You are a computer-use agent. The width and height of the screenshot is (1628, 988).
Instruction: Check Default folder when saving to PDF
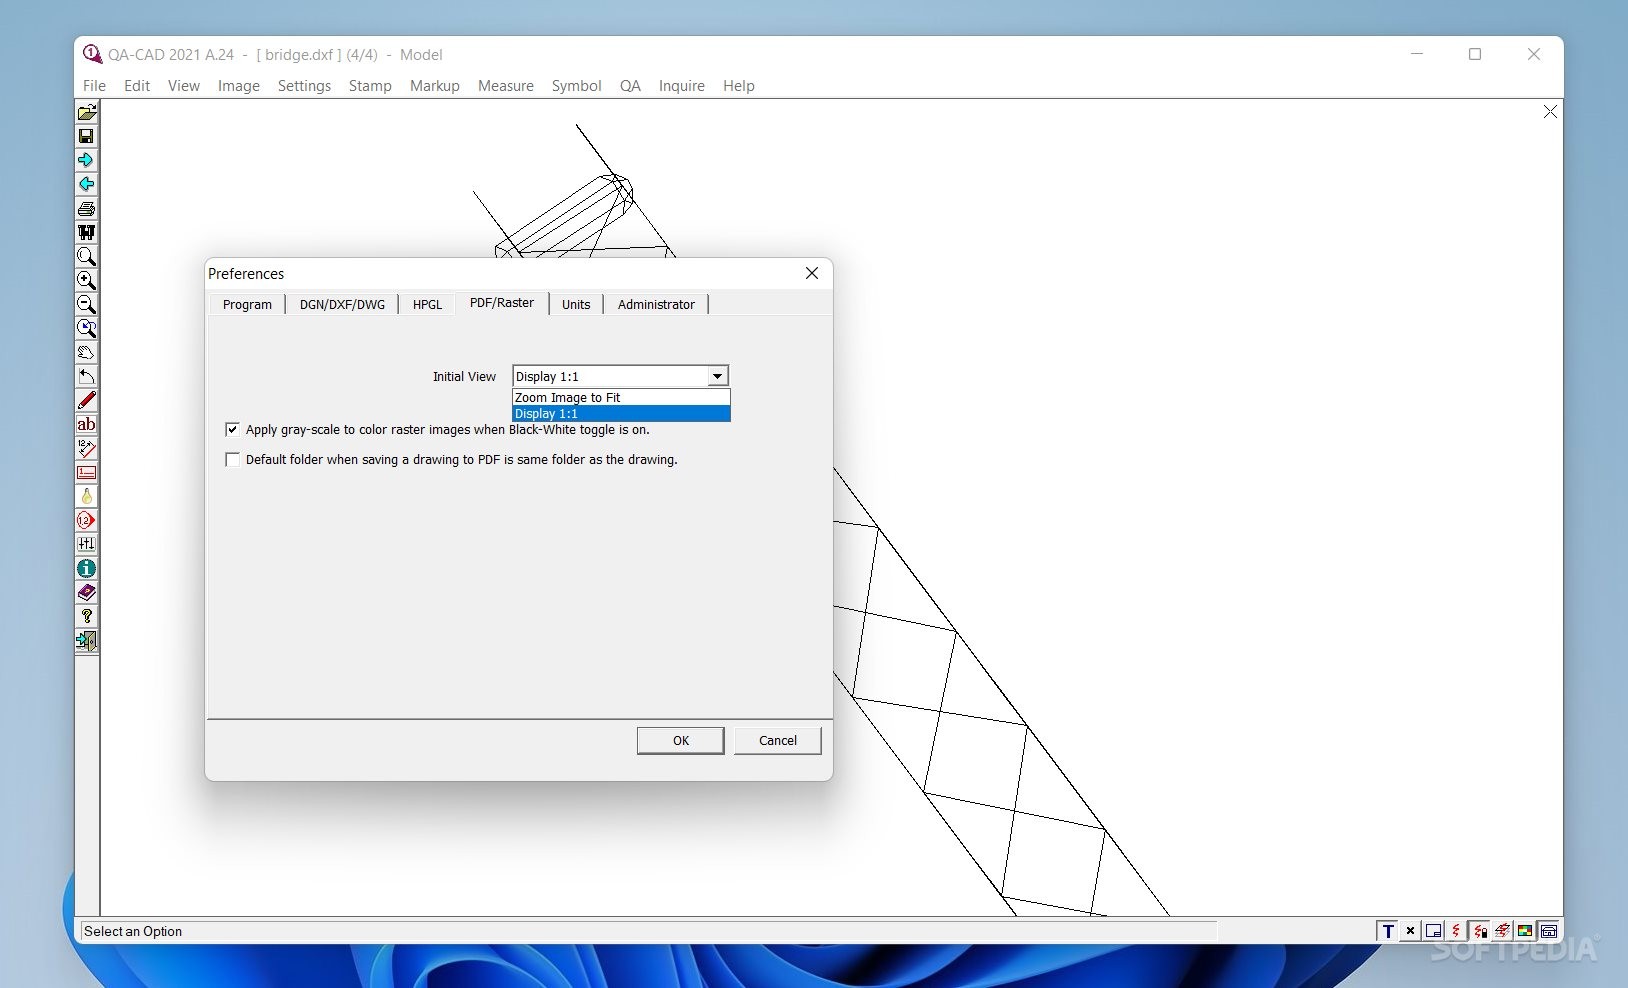point(232,459)
